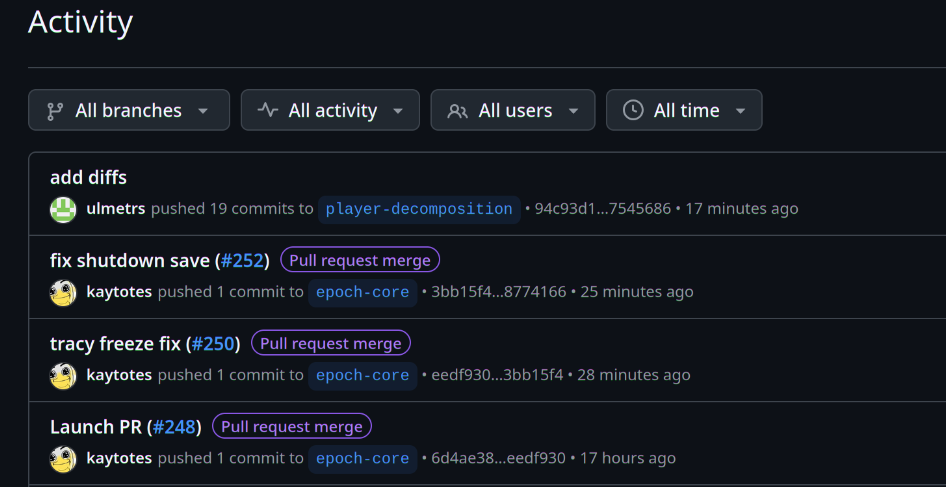
Task: Click the git branch icon in All branches
Action: pos(55,110)
